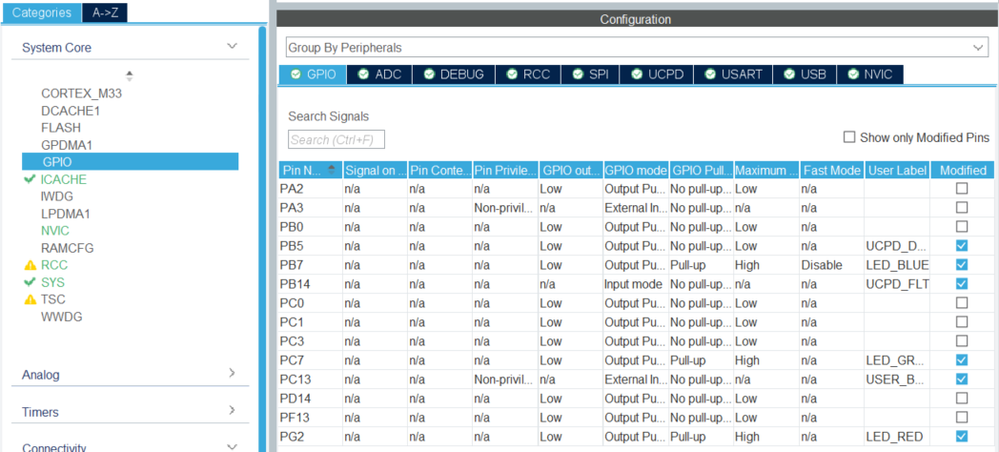Click the UCPD_FLT user label
Screen dimensions: 999x452
tap(897, 284)
